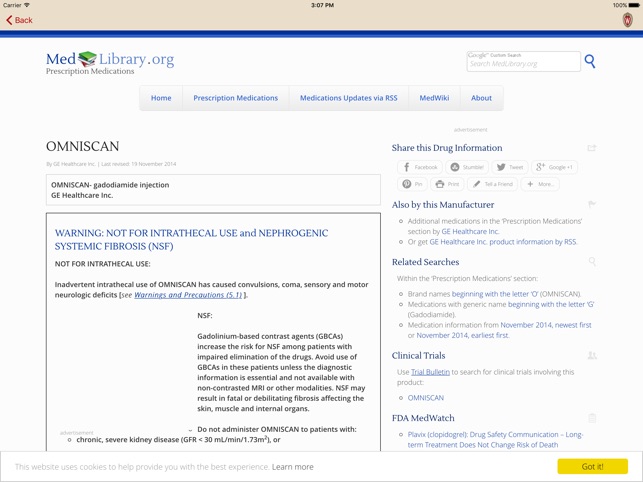Dismiss cookie notice with Got it!
Image resolution: width=643 pixels, height=482 pixels.
[592, 466]
